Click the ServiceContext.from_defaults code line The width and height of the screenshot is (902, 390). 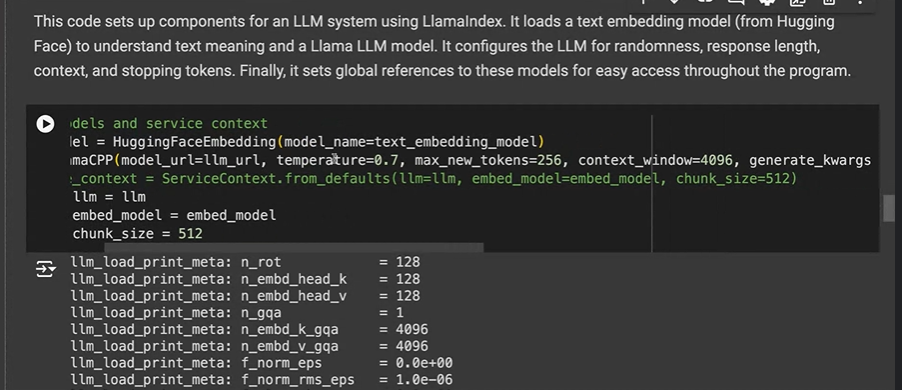[434, 178]
